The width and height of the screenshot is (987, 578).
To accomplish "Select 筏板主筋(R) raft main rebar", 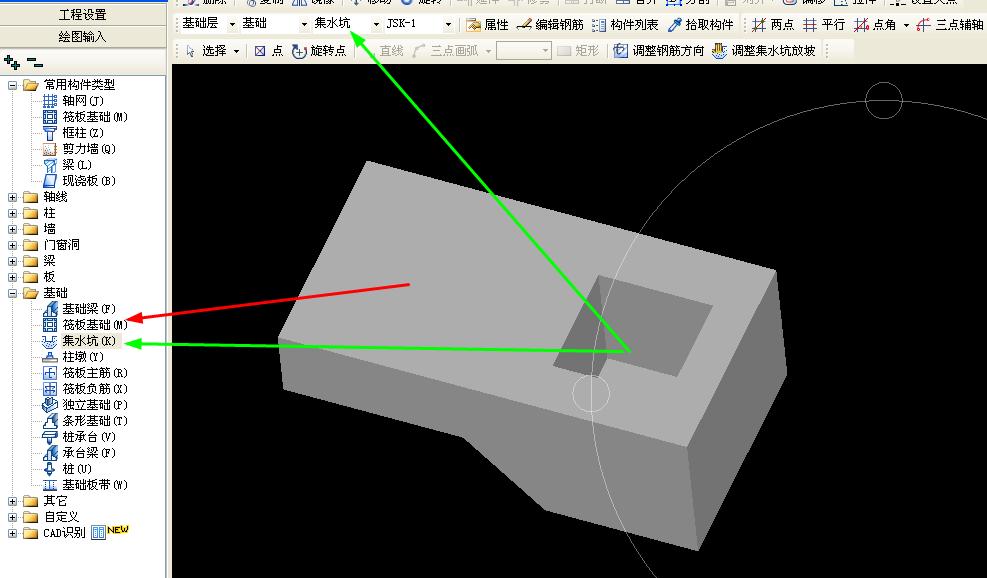I will (86, 373).
